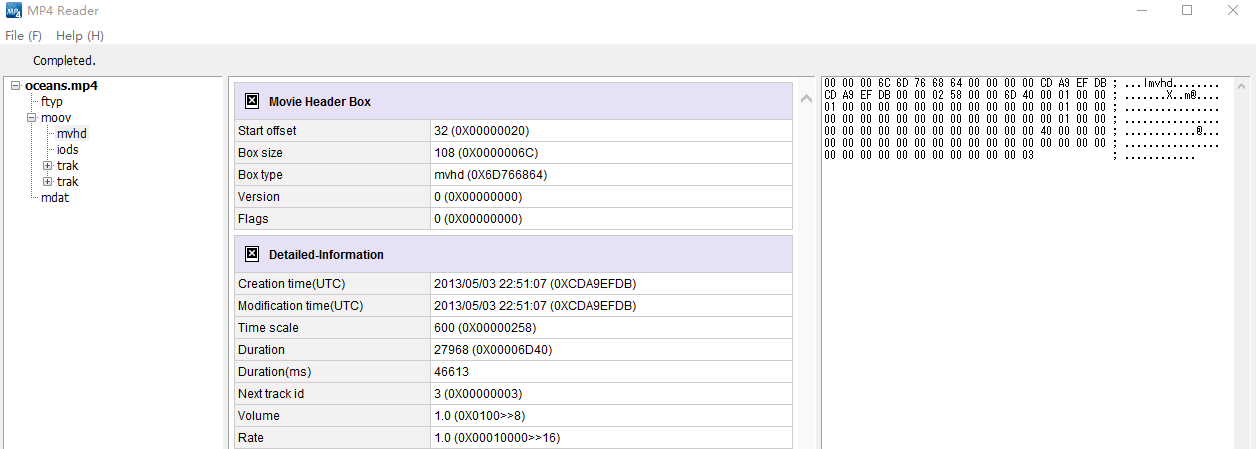Expand the first trak node below iods

pyautogui.click(x=47, y=166)
